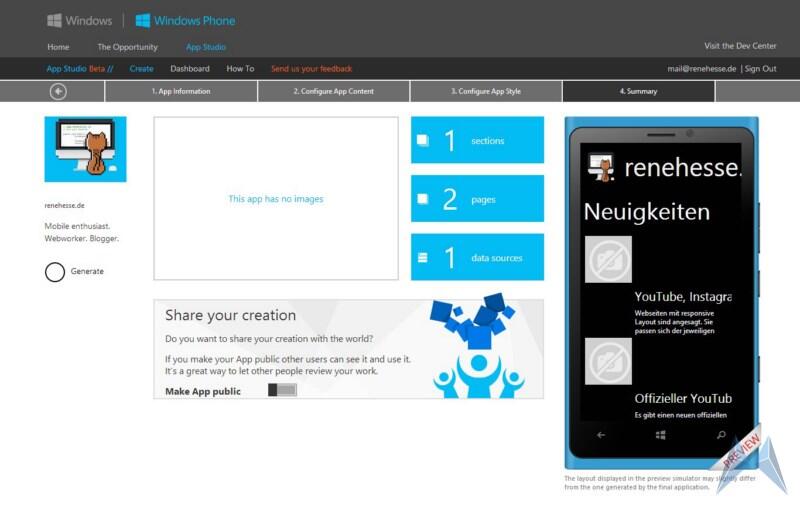Click the Sign Out link
800x507 pixels.
click(760, 69)
